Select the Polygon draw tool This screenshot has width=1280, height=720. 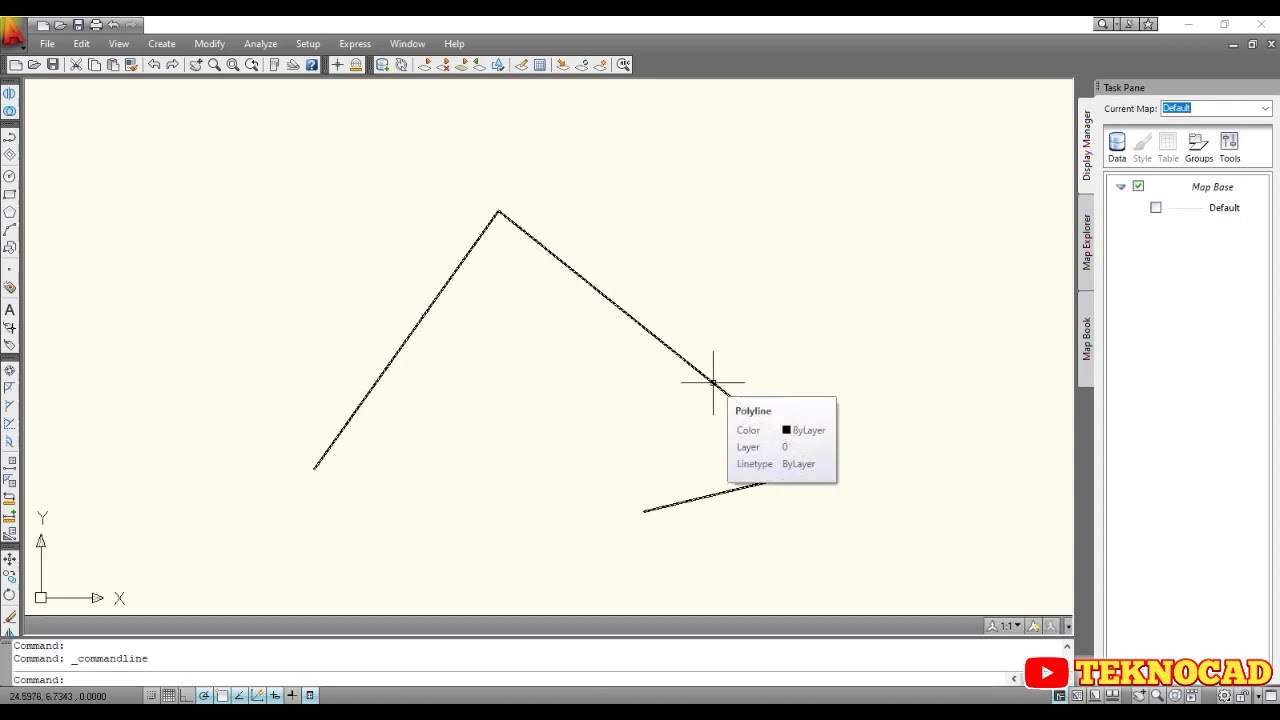10,212
